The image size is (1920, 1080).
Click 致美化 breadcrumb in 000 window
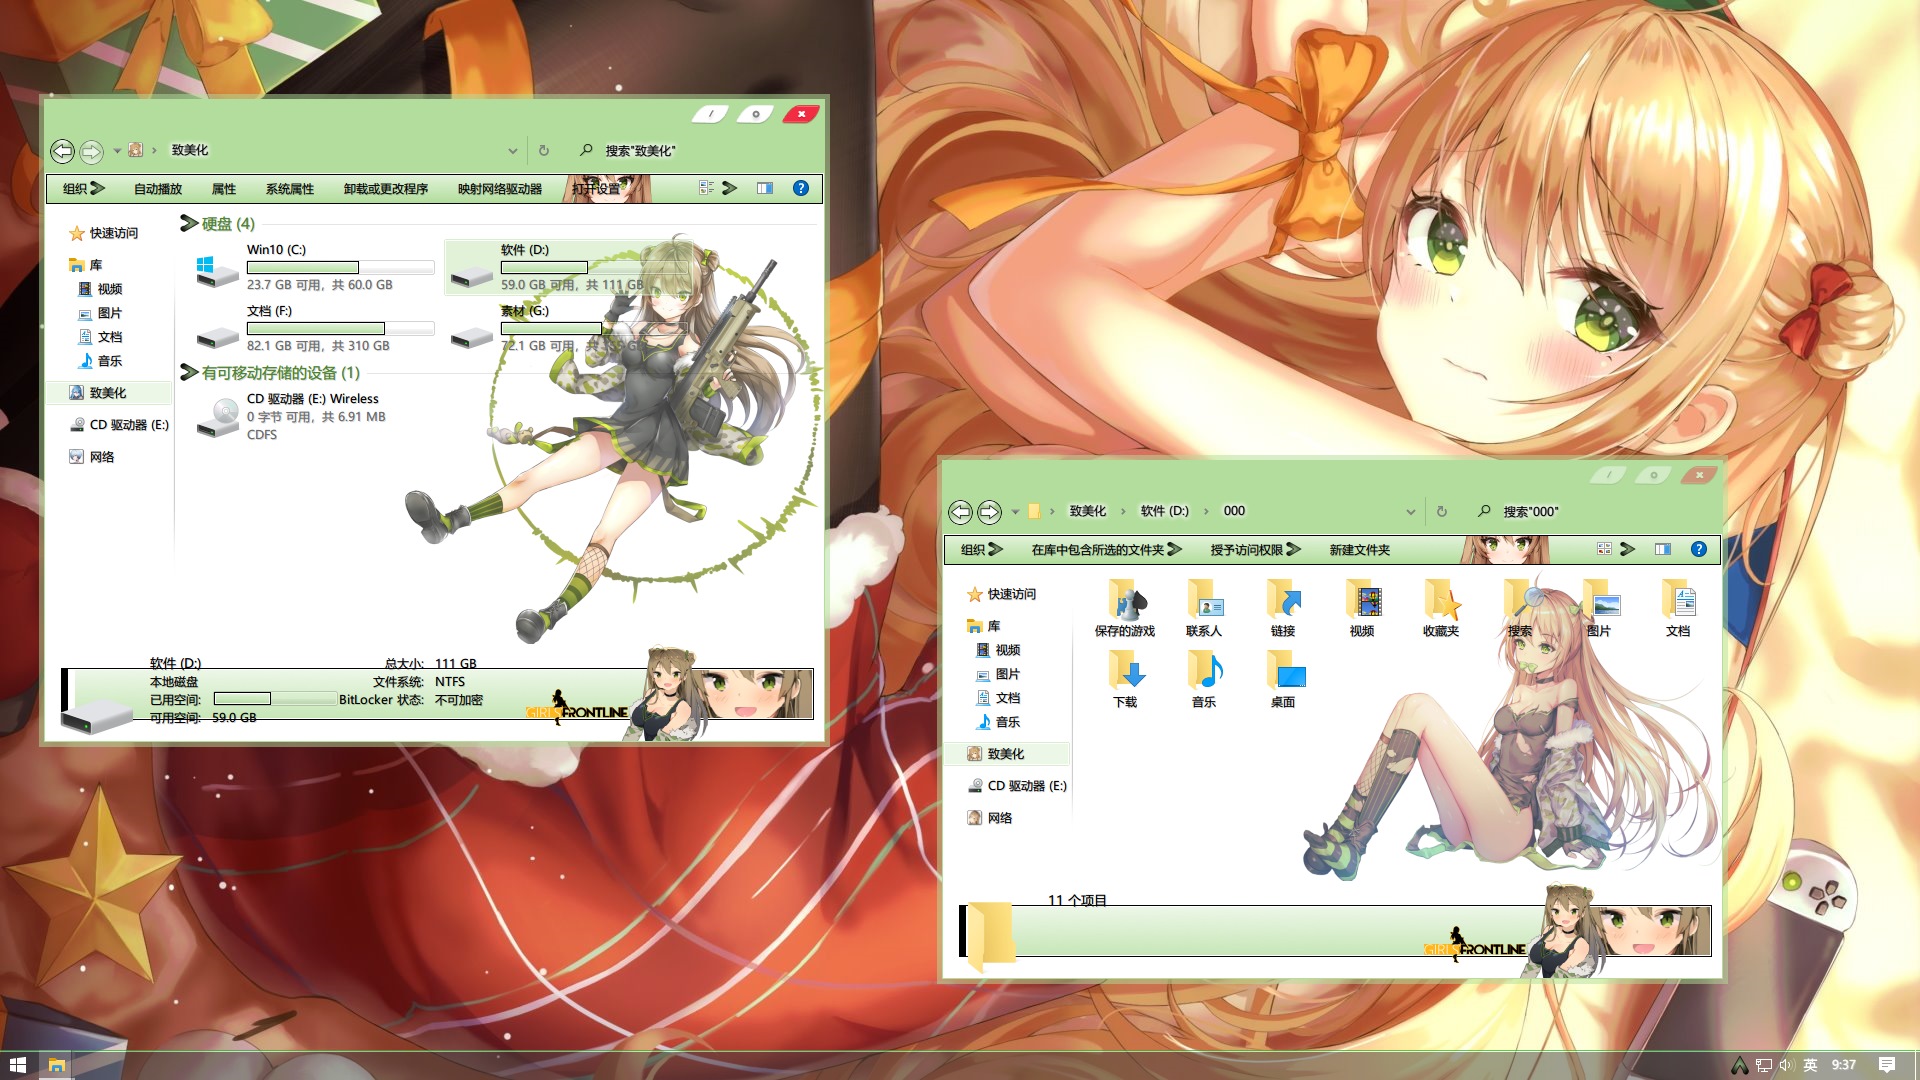(1088, 511)
